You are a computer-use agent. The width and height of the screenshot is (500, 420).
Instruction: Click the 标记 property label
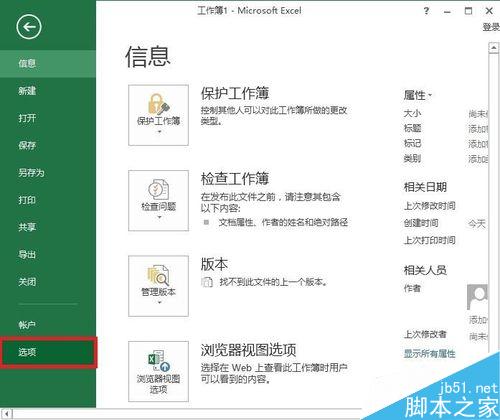pos(412,143)
